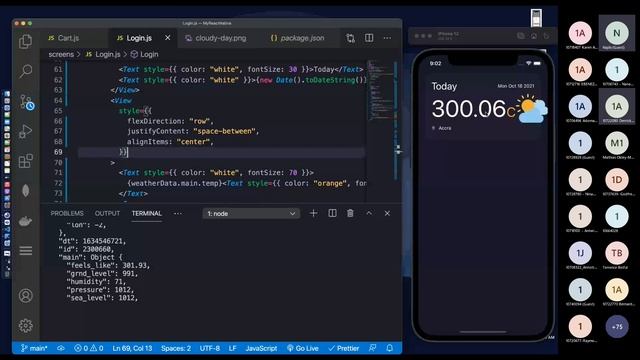This screenshot has width=640, height=360.
Task: Kill the terminal with trash icon
Action: [350, 213]
